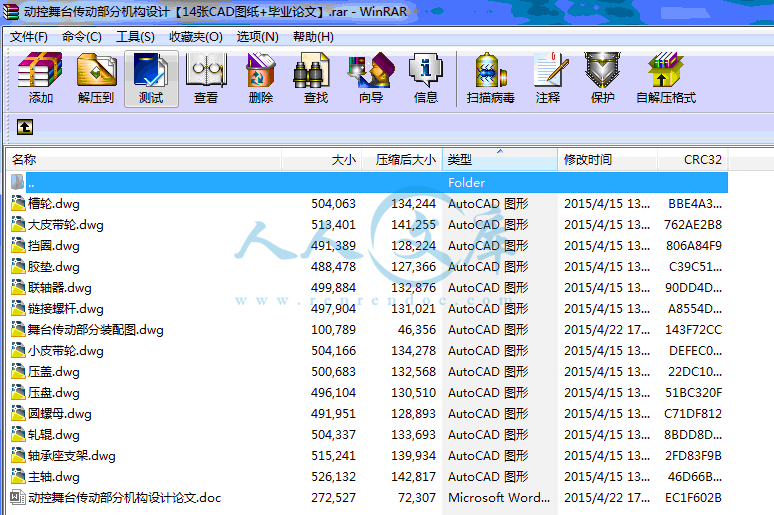The width and height of the screenshot is (774, 515).
Task: Open the 帮助(H) menu
Action: 313,37
